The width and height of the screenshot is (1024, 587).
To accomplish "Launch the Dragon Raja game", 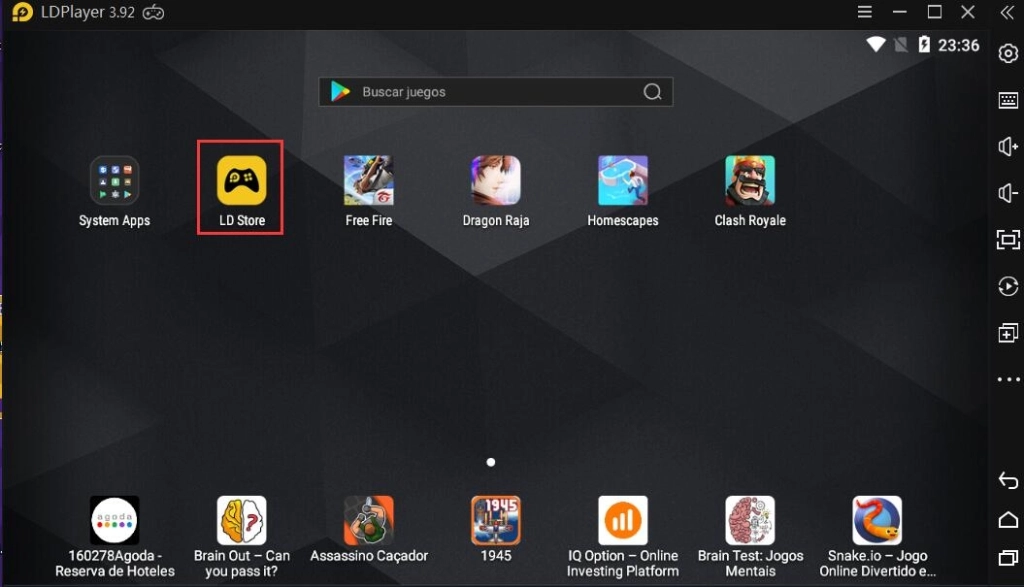I will 496,180.
